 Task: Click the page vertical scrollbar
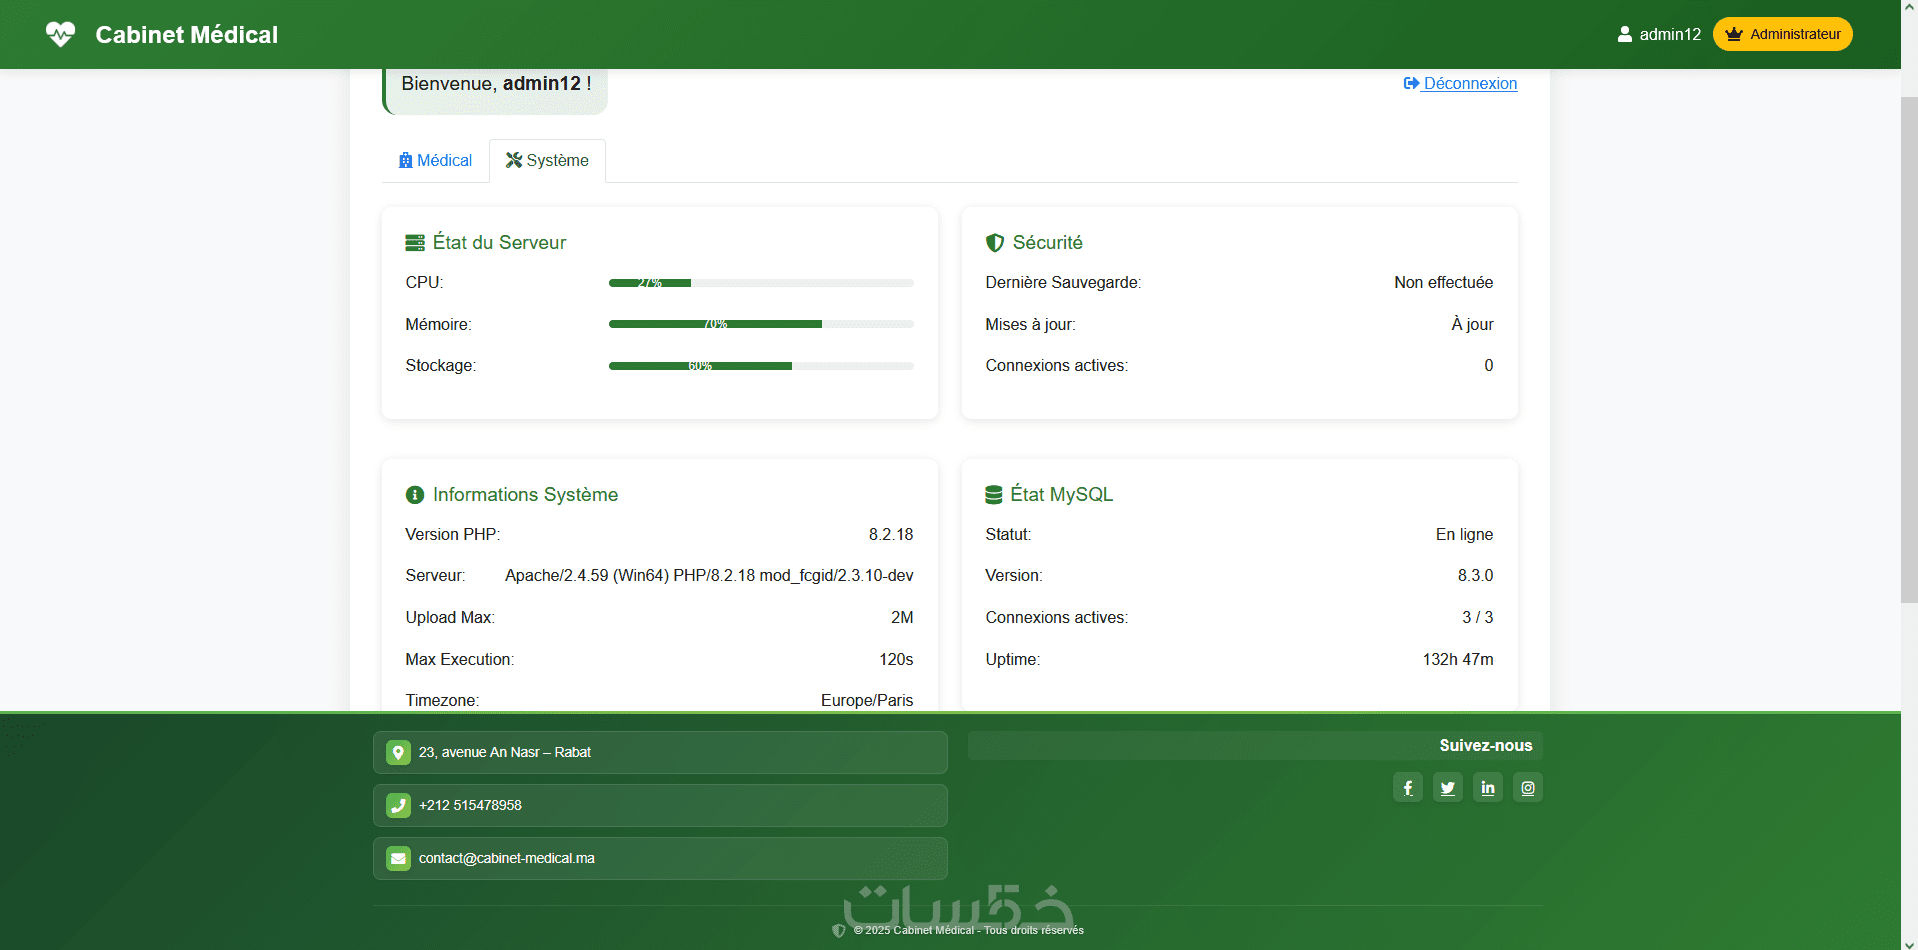pyautogui.click(x=1909, y=350)
